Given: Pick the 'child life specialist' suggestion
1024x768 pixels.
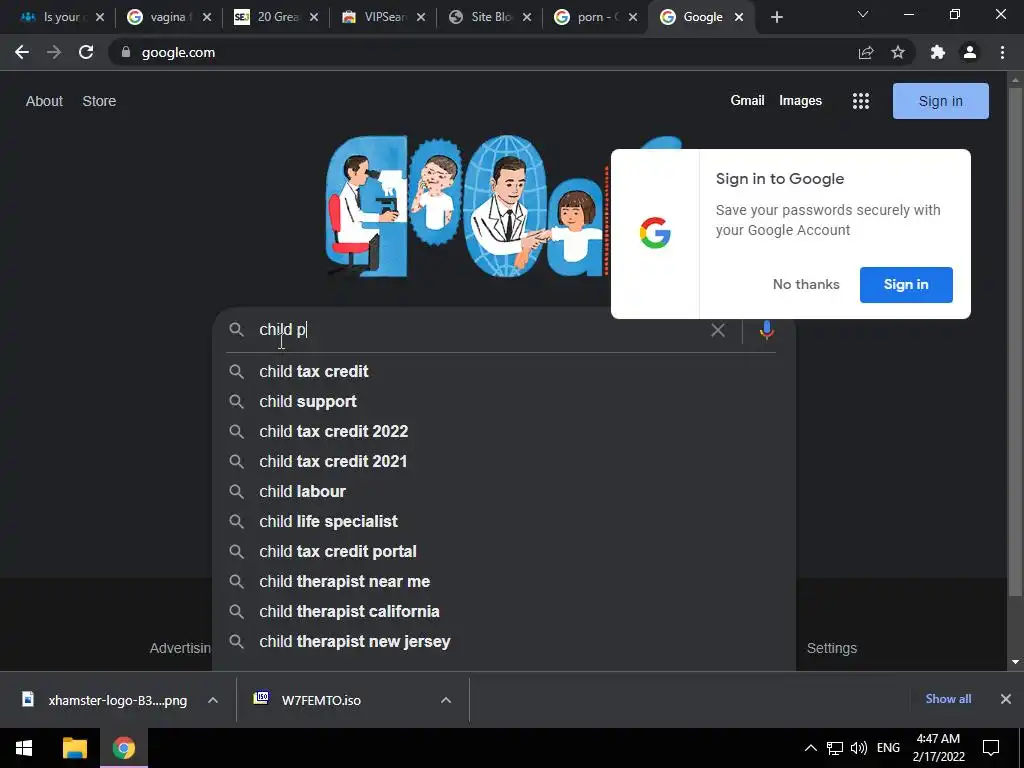Looking at the screenshot, I should [504, 521].
